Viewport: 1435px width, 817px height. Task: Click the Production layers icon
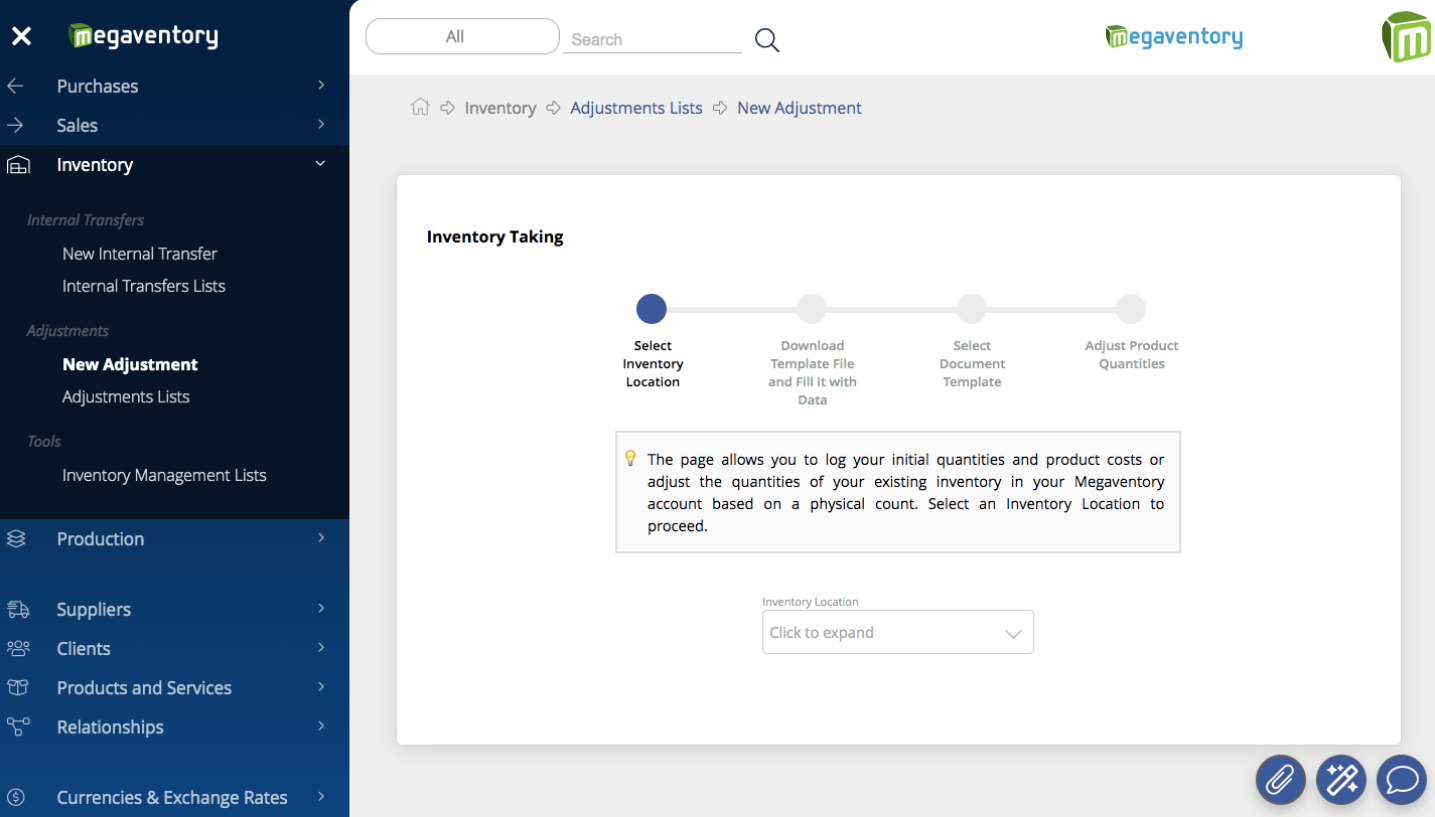[x=17, y=538]
